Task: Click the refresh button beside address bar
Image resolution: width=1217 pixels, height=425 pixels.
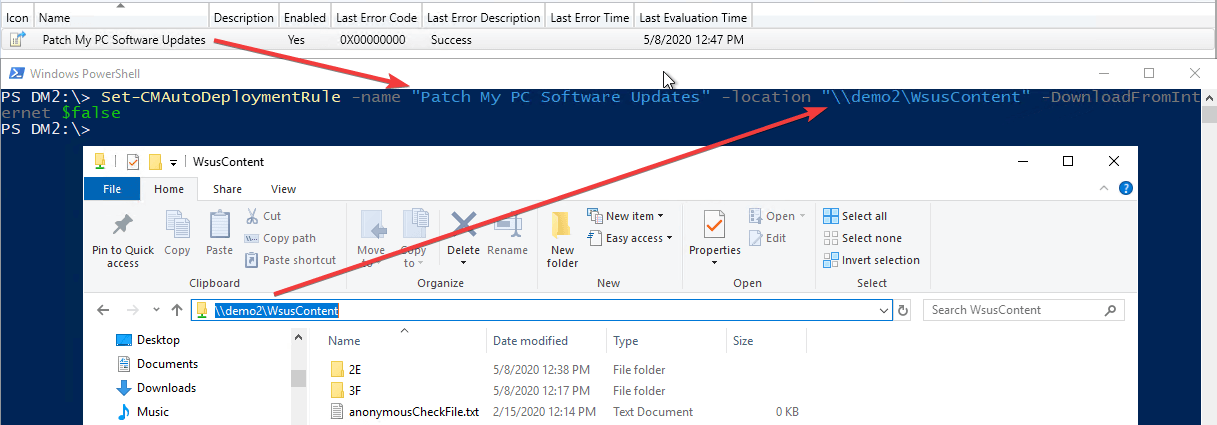Action: tap(904, 310)
